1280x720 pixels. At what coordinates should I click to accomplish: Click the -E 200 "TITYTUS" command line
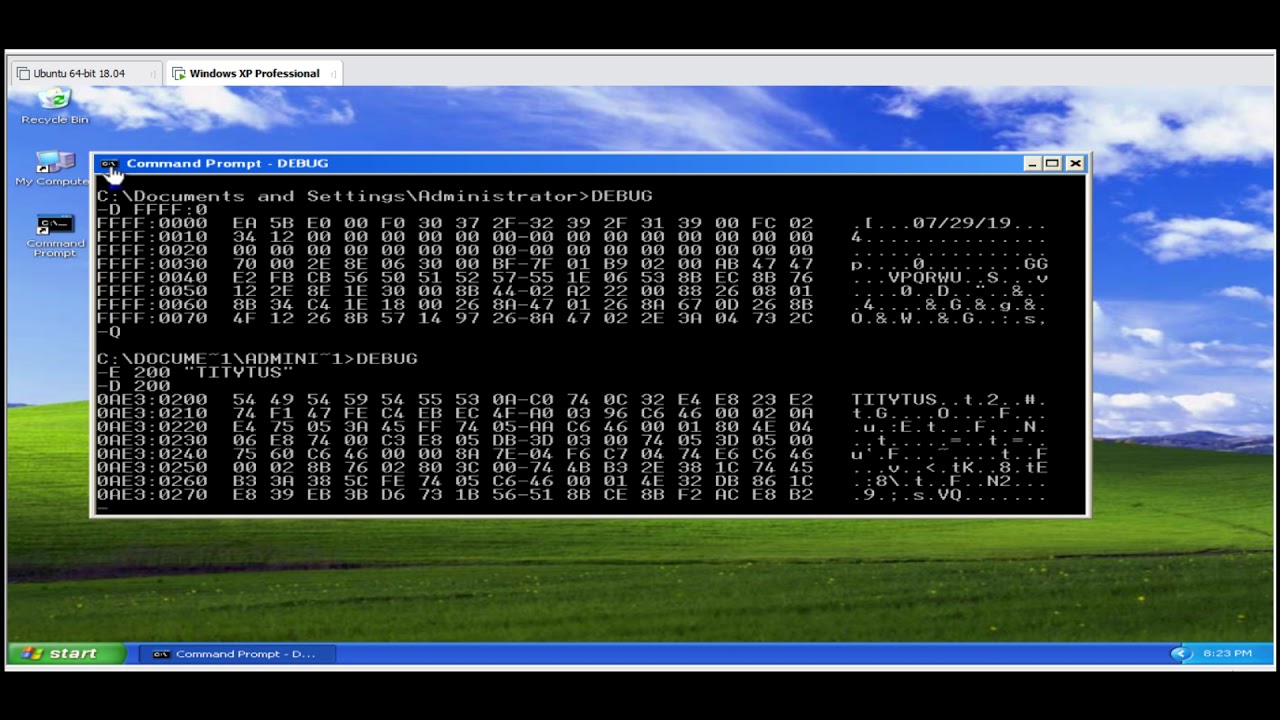(x=195, y=372)
